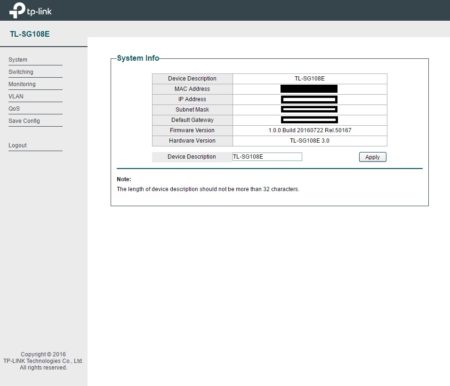
Task: Click the Apply button
Action: pyautogui.click(x=373, y=157)
